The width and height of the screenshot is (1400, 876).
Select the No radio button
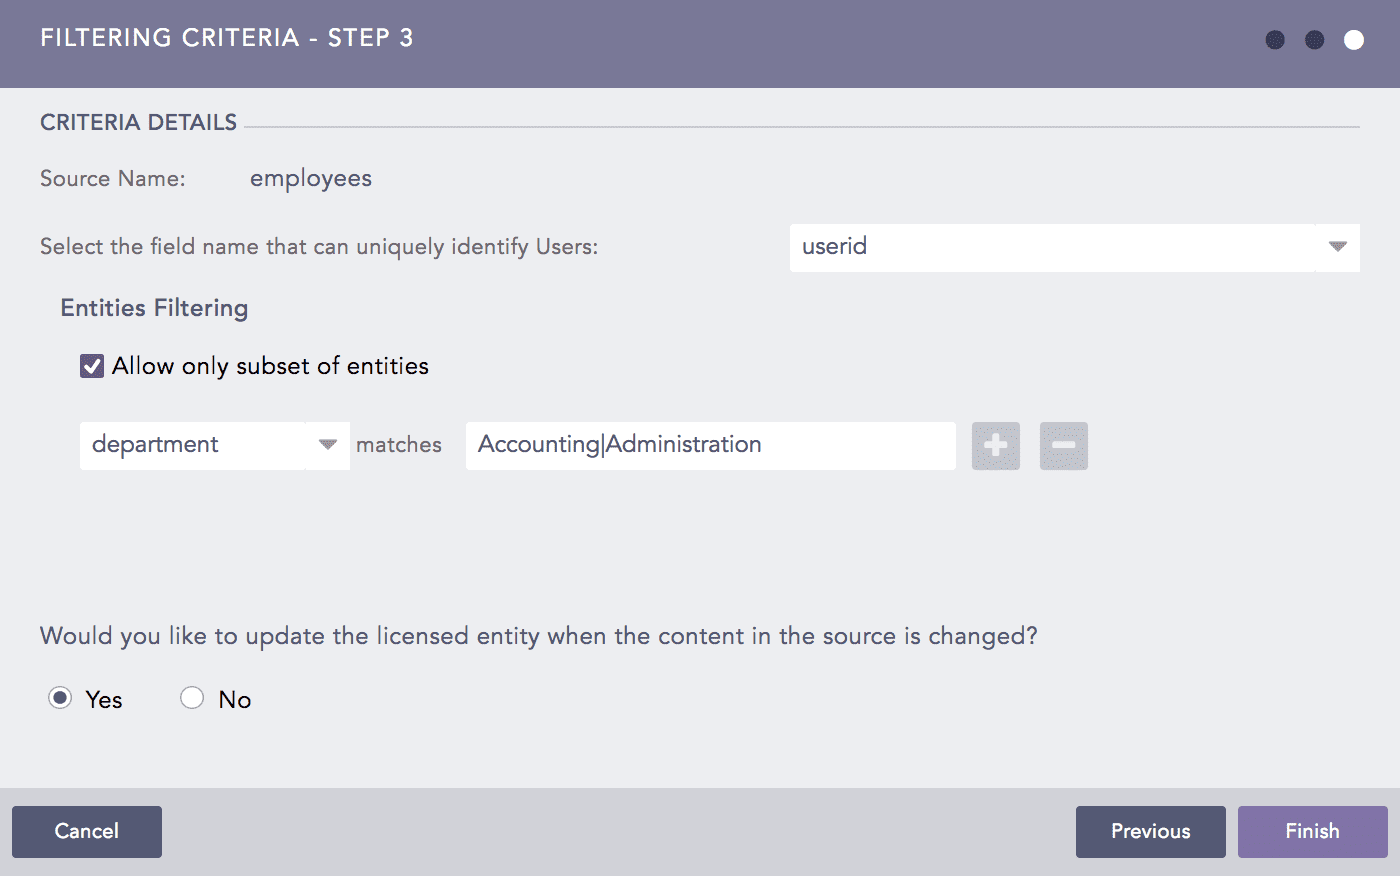192,697
